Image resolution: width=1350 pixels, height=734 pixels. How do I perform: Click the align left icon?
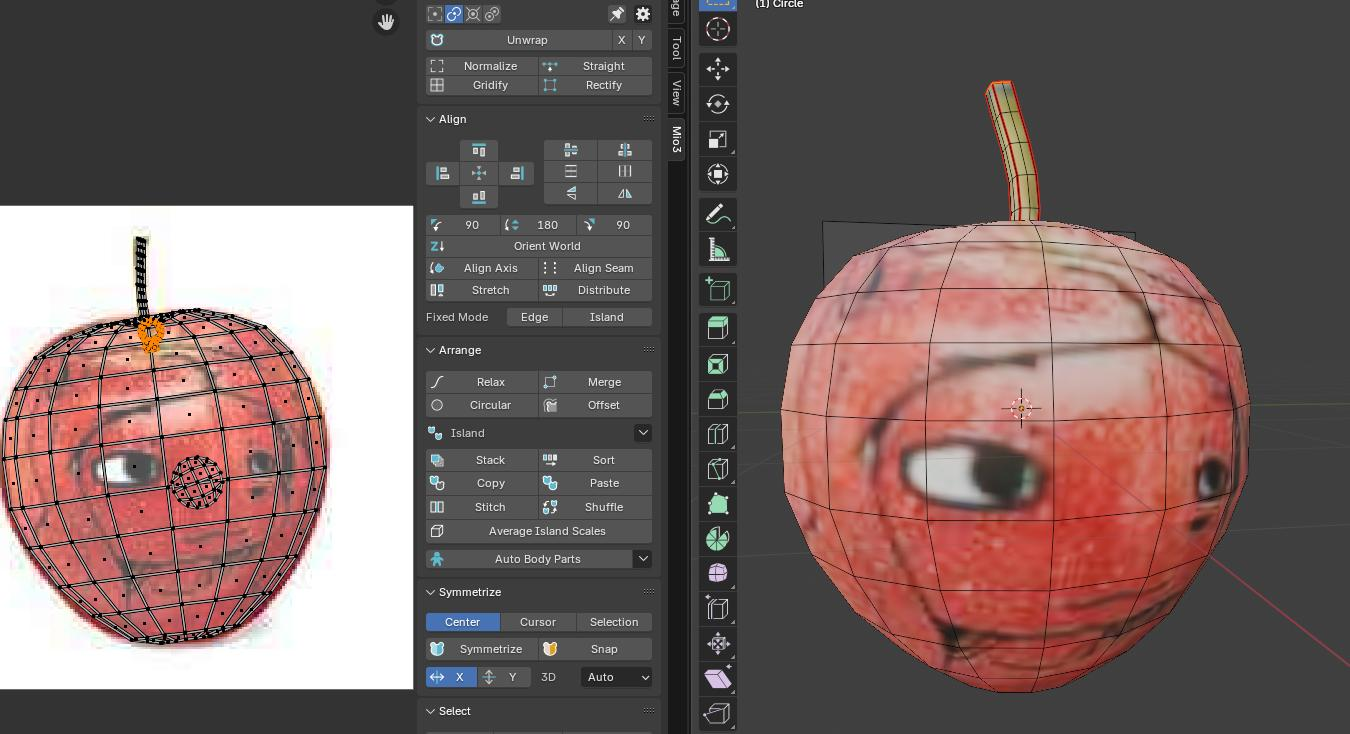point(442,174)
